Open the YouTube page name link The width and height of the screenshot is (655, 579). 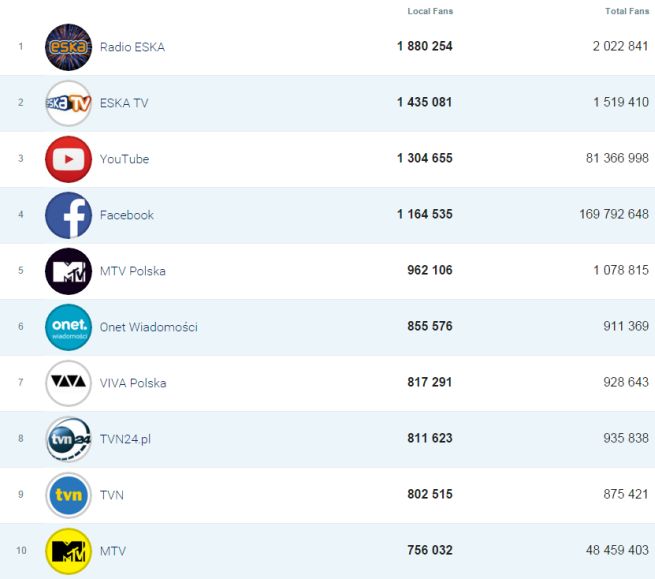click(x=124, y=159)
